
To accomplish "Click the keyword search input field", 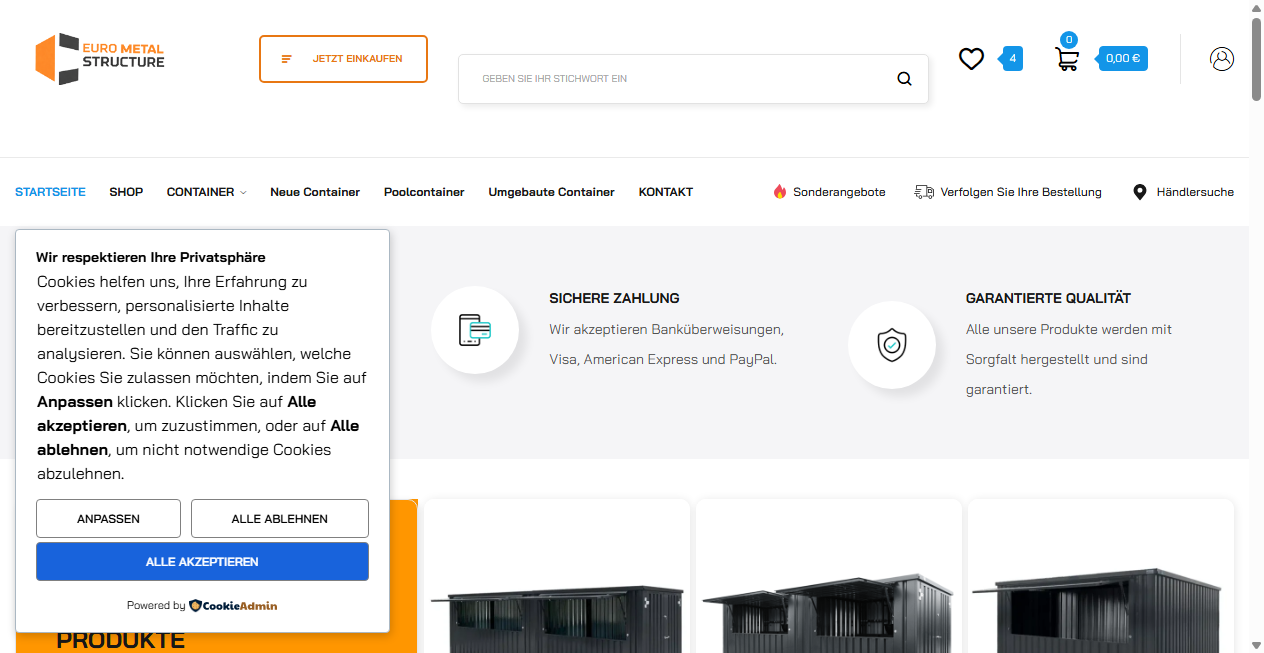I will coord(650,78).
